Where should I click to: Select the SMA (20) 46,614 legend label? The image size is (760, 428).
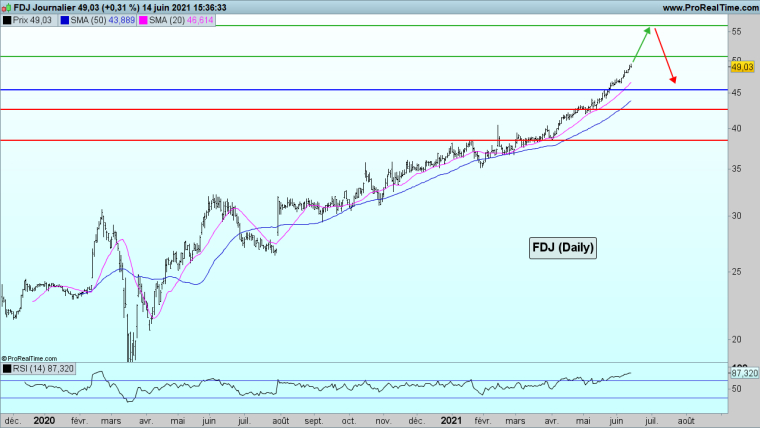click(x=181, y=20)
